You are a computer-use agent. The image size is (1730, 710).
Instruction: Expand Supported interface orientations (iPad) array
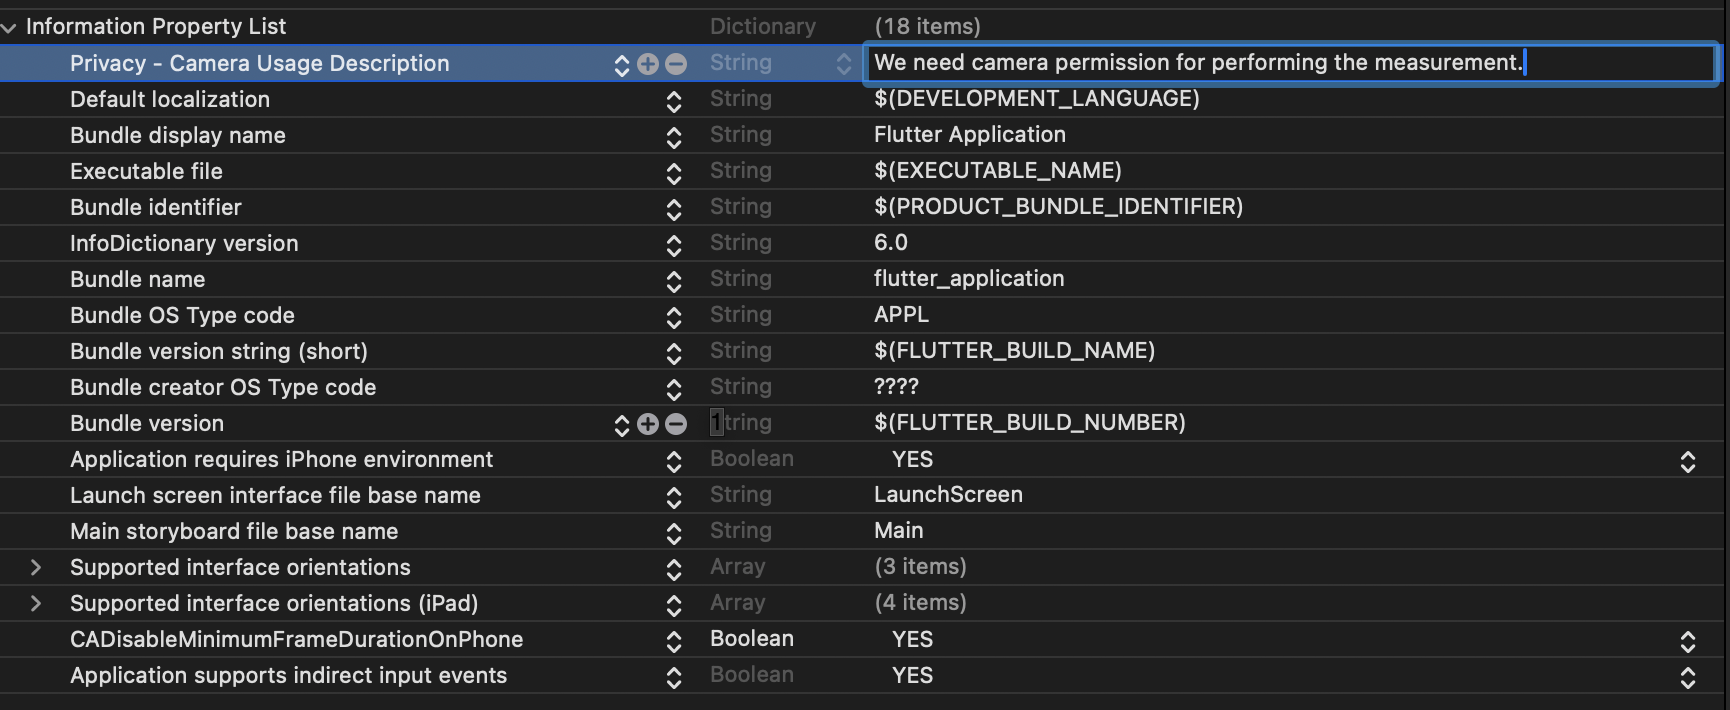coord(36,604)
